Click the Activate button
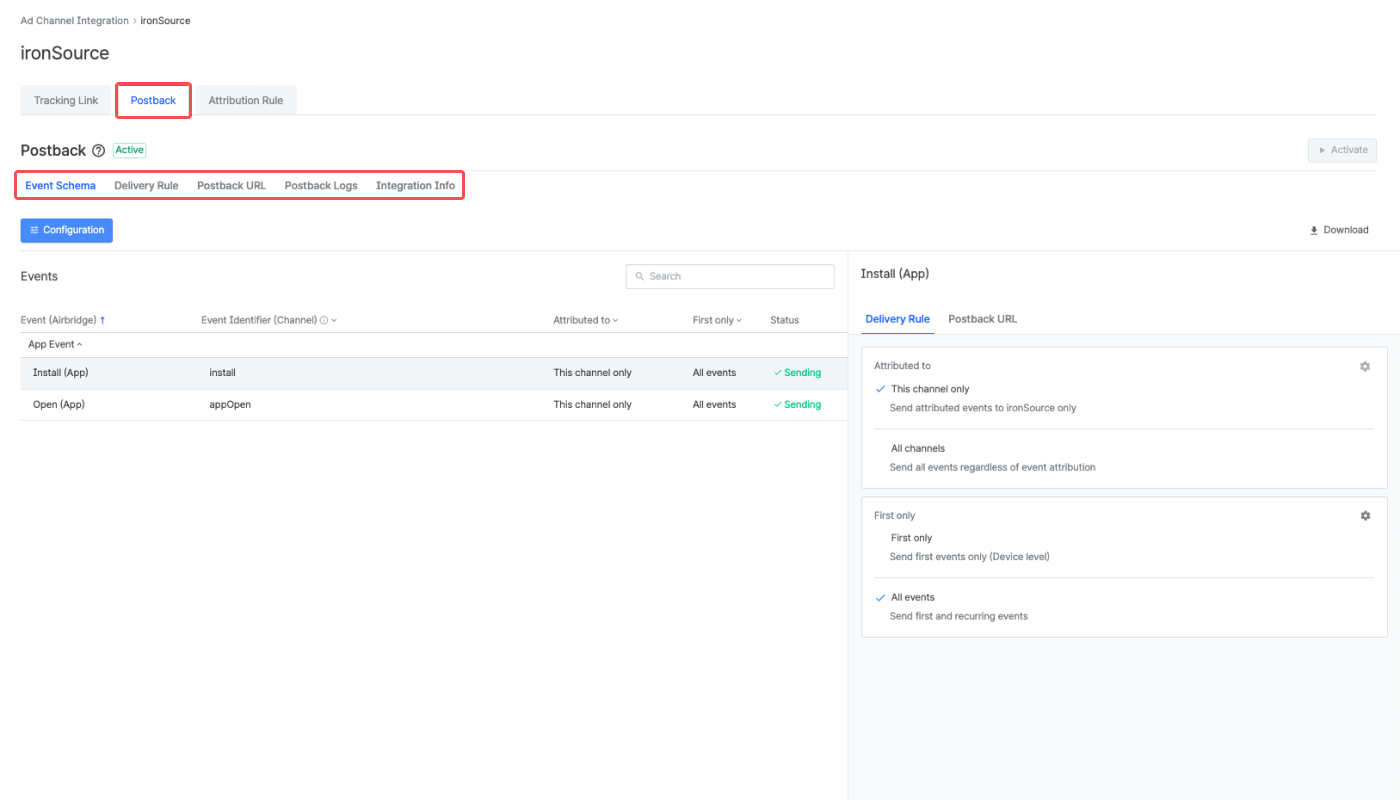The height and width of the screenshot is (800, 1400). (x=1342, y=150)
